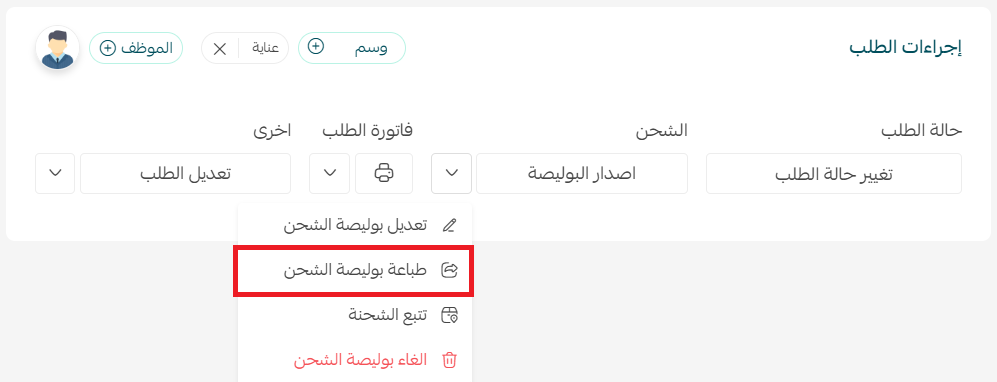Click tracking icon beside تتبع الشحنة

pyautogui.click(x=450, y=315)
